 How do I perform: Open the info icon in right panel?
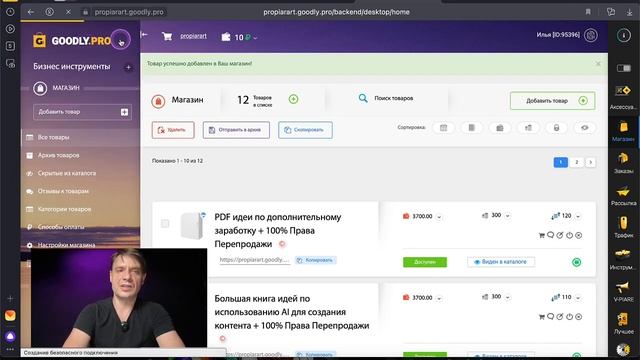[x=624, y=36]
